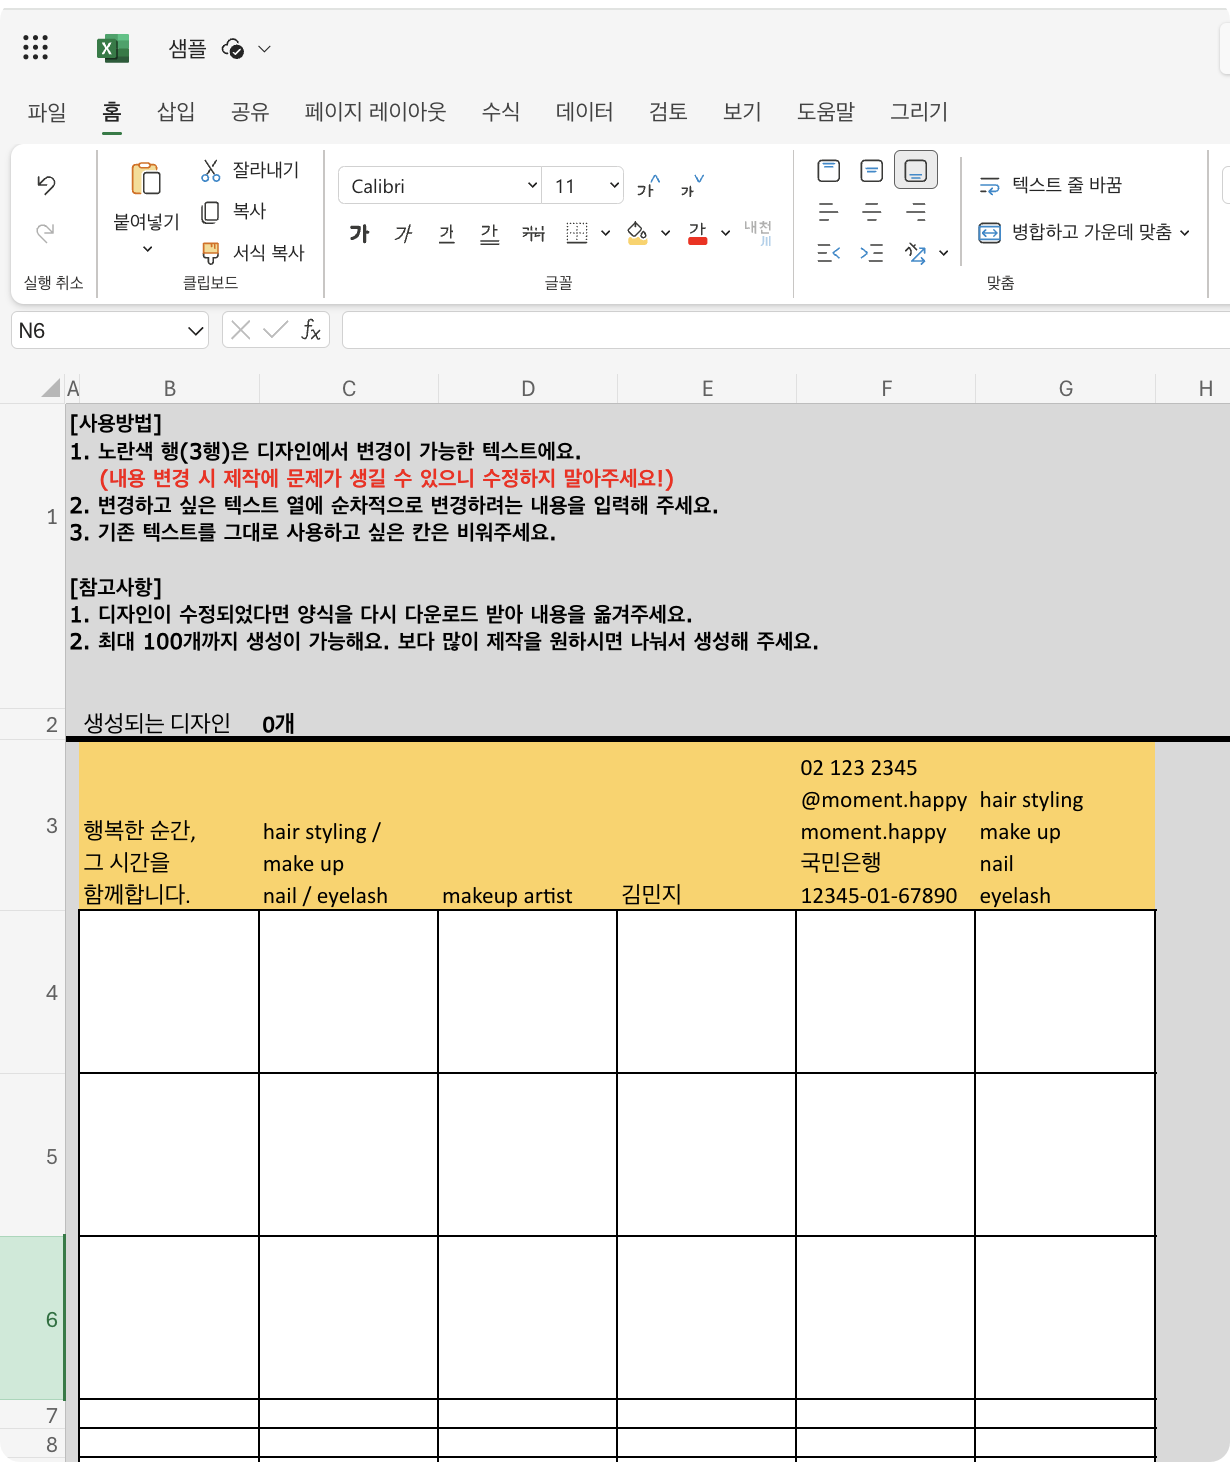Click the increase indent icon
1230x1462 pixels.
pyautogui.click(x=871, y=253)
